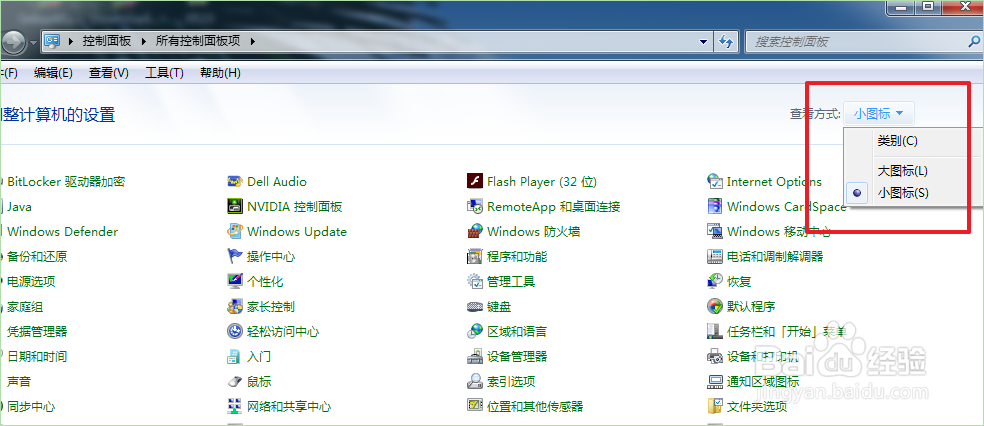Open the 备份和还原 link
The image size is (984, 426).
[x=37, y=257]
